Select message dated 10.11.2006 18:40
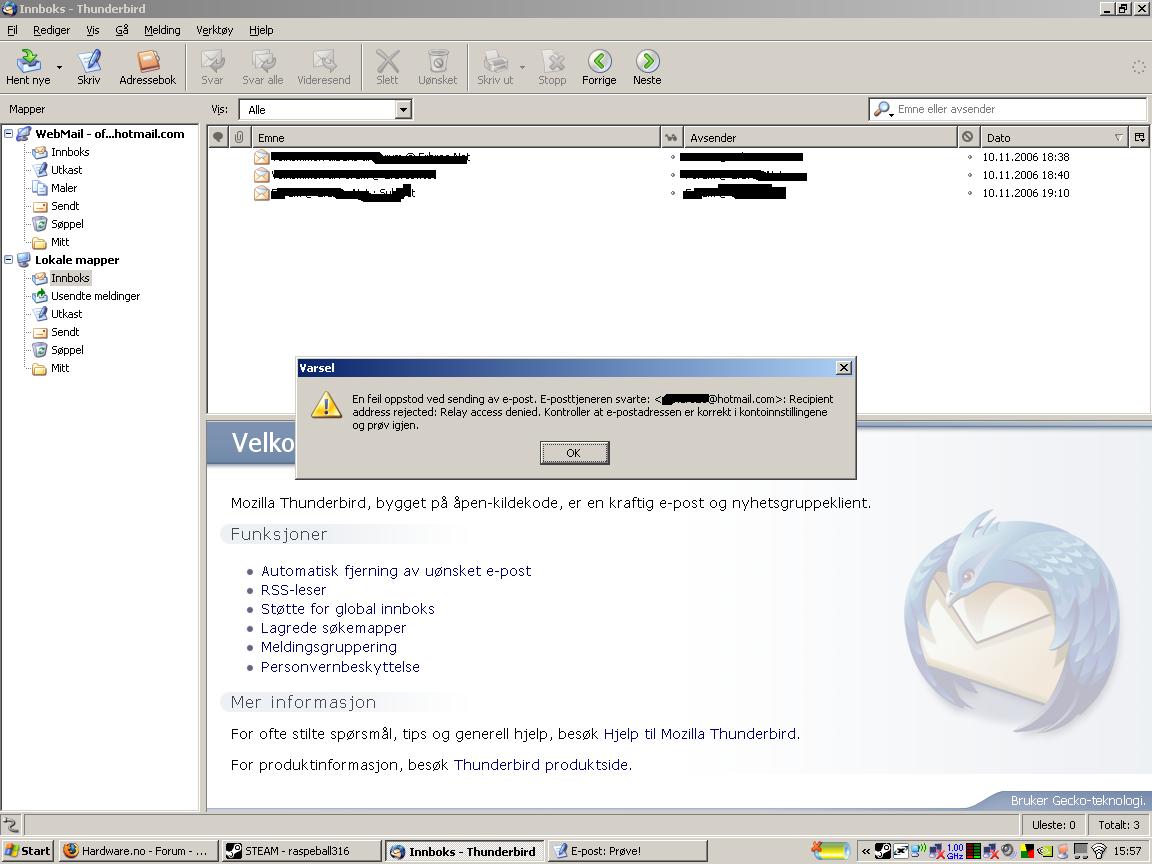1152x864 pixels. point(679,175)
